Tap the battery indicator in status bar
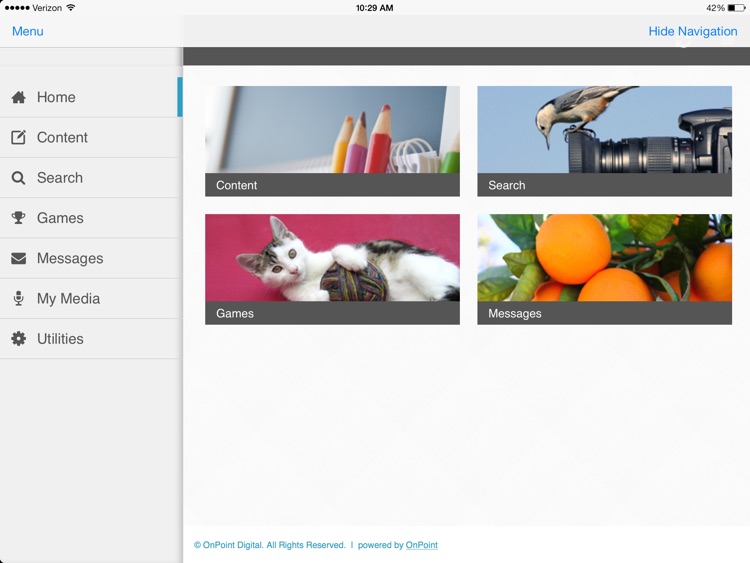The image size is (750, 563). coord(737,8)
